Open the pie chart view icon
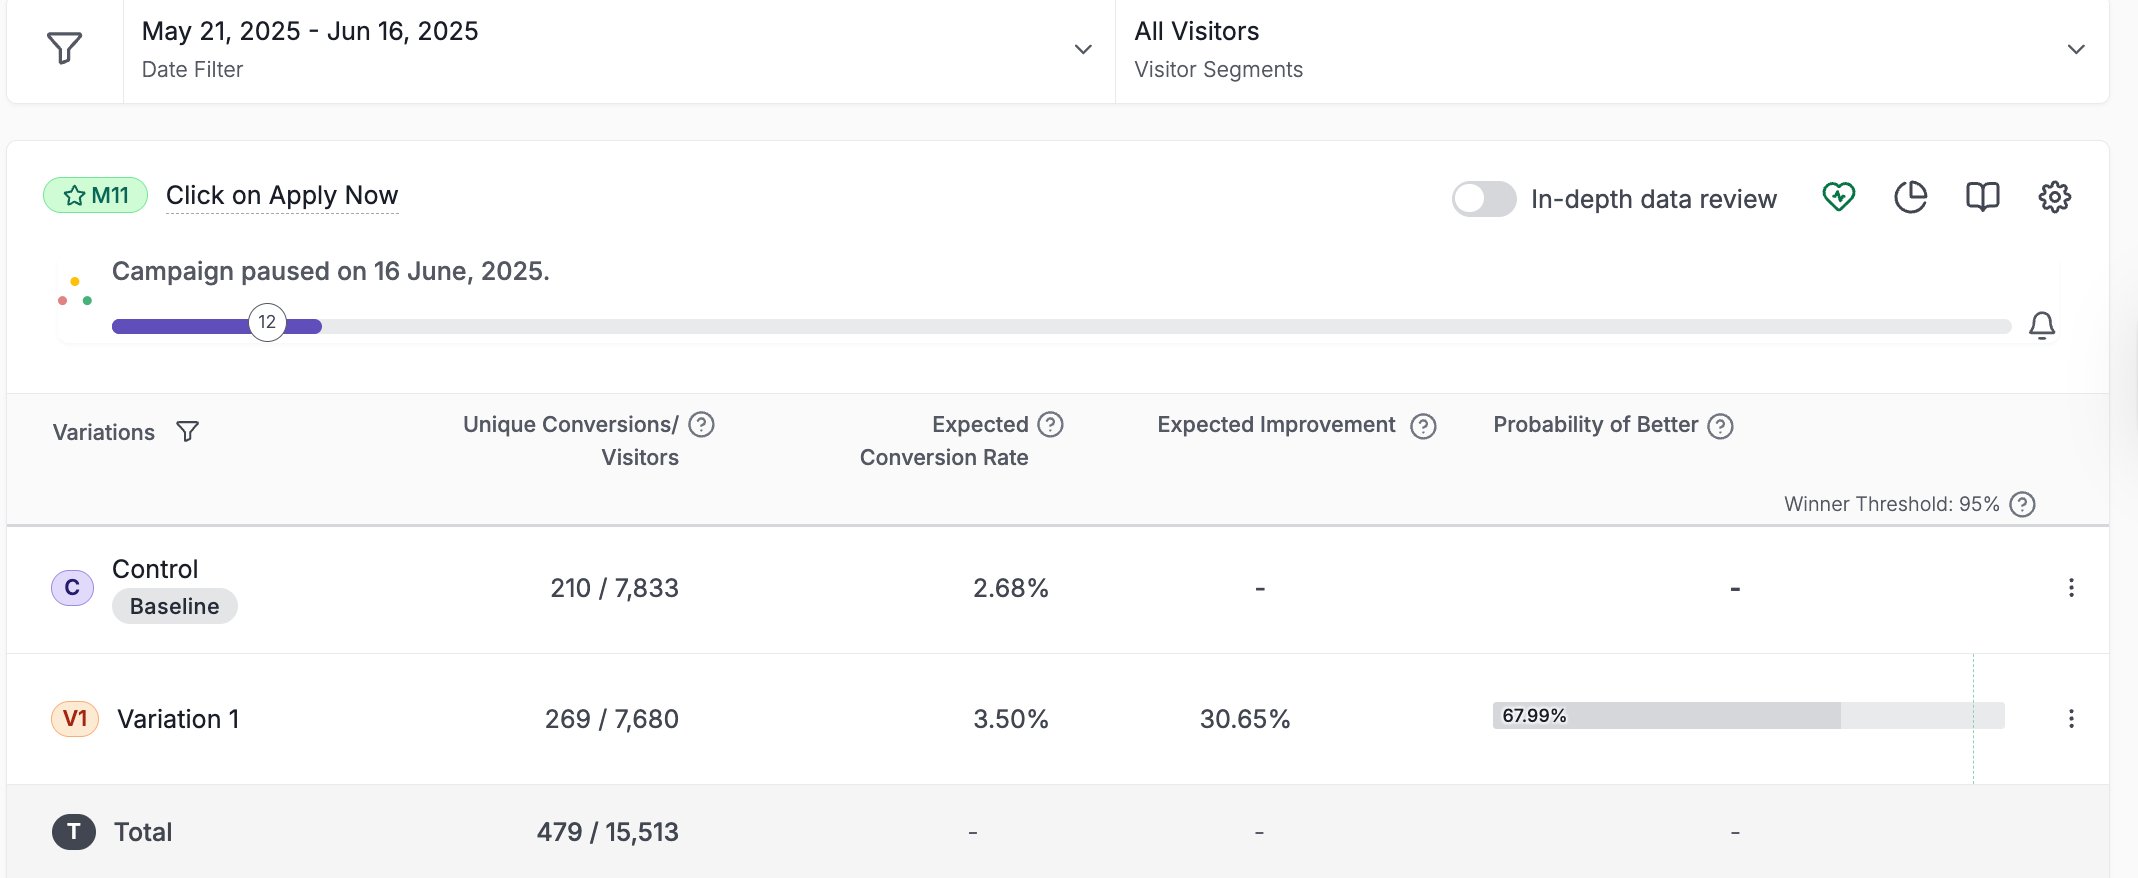Screen dimensions: 2138x878 click(x=1910, y=197)
